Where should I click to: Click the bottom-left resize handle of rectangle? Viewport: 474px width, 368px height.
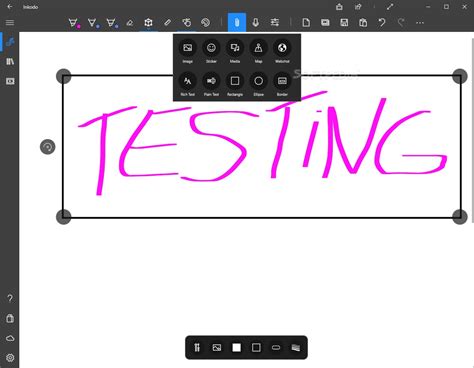click(x=64, y=217)
